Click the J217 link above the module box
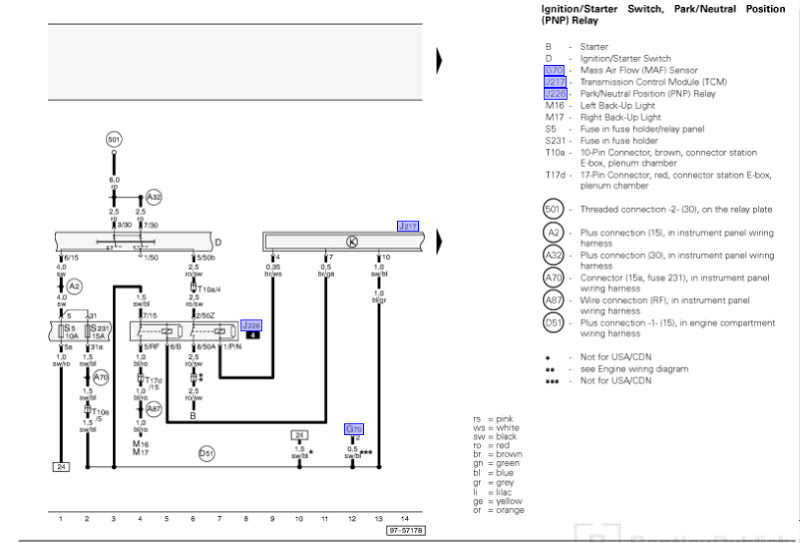Screen dimensions: 800x543 click(408, 226)
